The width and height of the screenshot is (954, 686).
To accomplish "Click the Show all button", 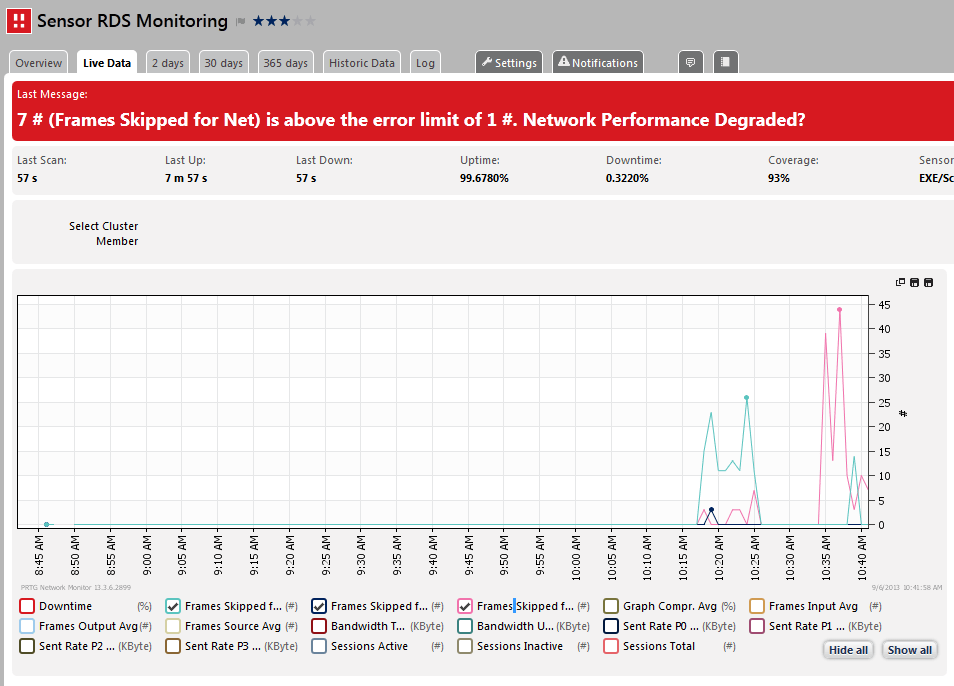I will 910,650.
